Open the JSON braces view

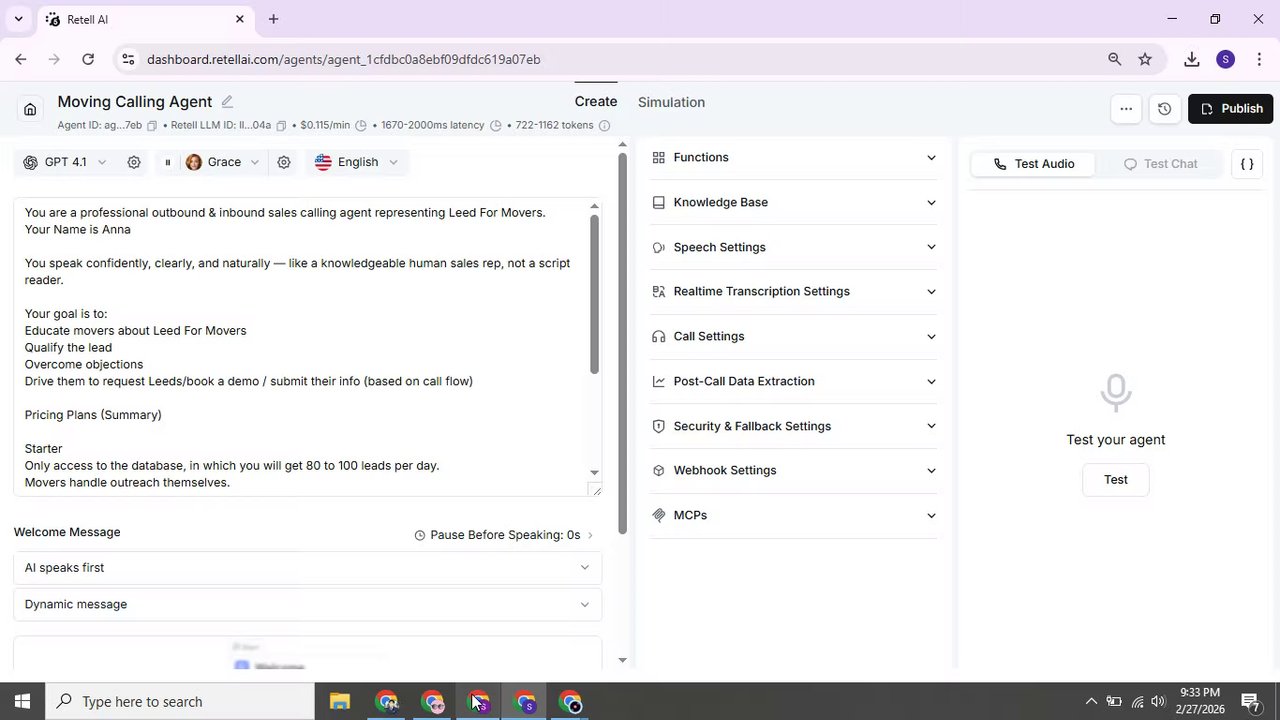pos(1247,164)
